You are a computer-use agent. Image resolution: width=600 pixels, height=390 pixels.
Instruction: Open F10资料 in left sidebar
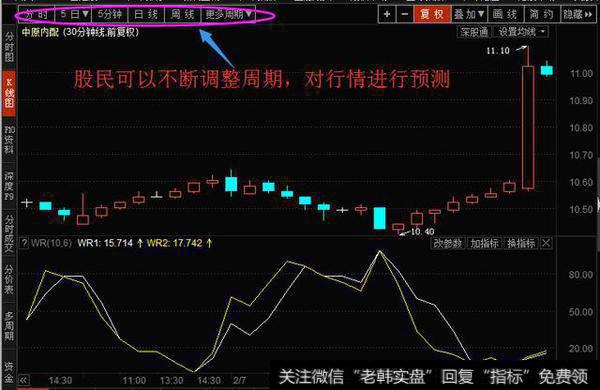pyautogui.click(x=8, y=140)
